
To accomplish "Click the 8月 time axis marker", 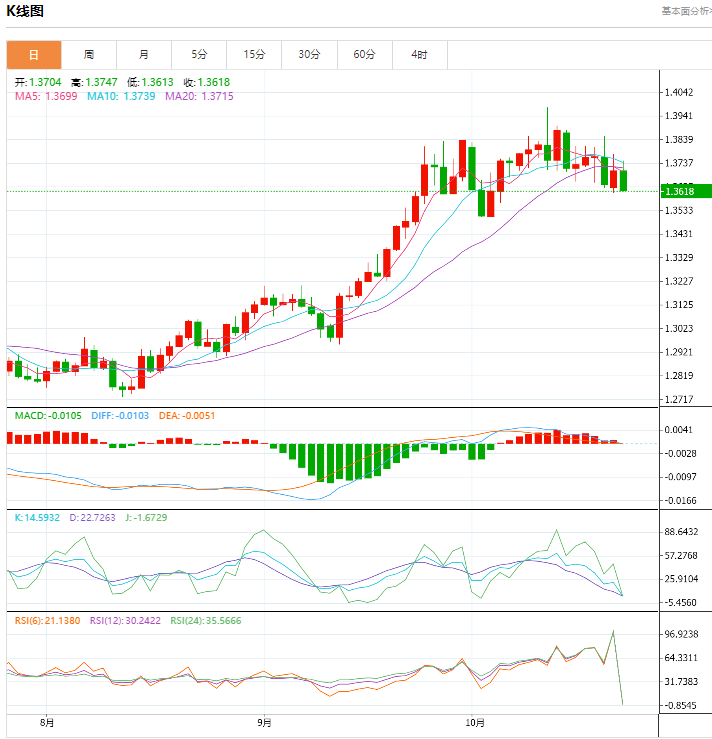I will point(47,723).
